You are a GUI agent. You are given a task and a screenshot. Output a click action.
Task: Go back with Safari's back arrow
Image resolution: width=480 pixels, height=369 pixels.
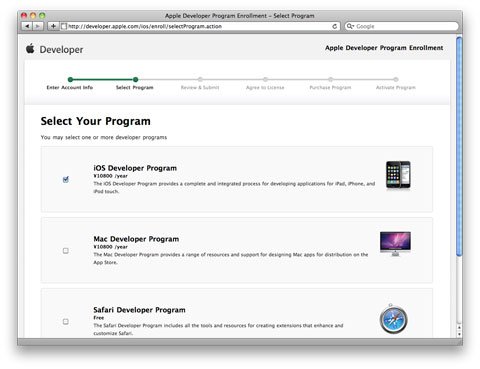tap(27, 26)
